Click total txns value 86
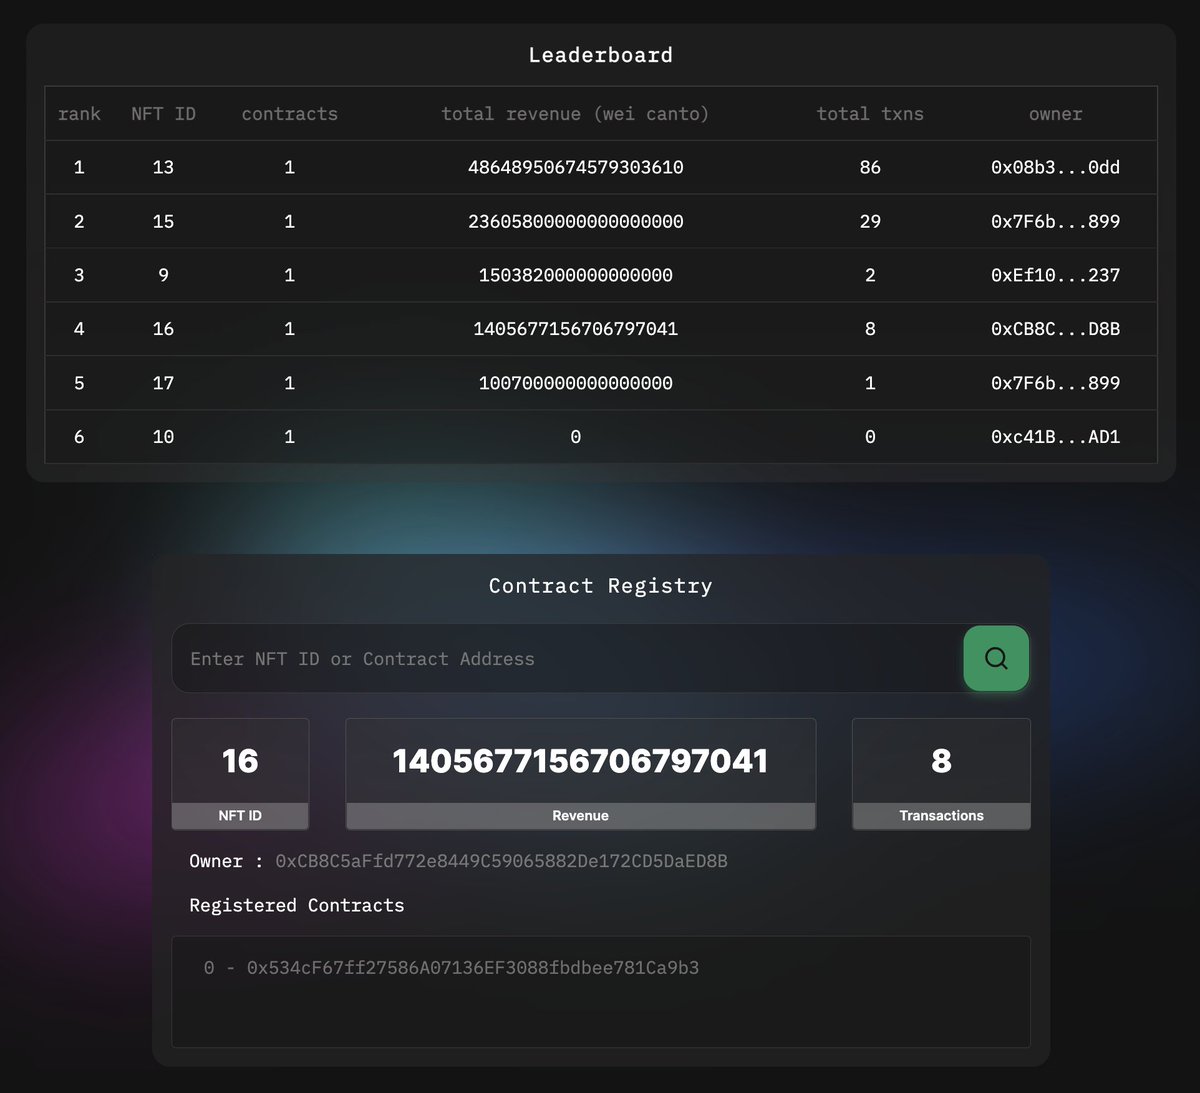 (x=870, y=167)
